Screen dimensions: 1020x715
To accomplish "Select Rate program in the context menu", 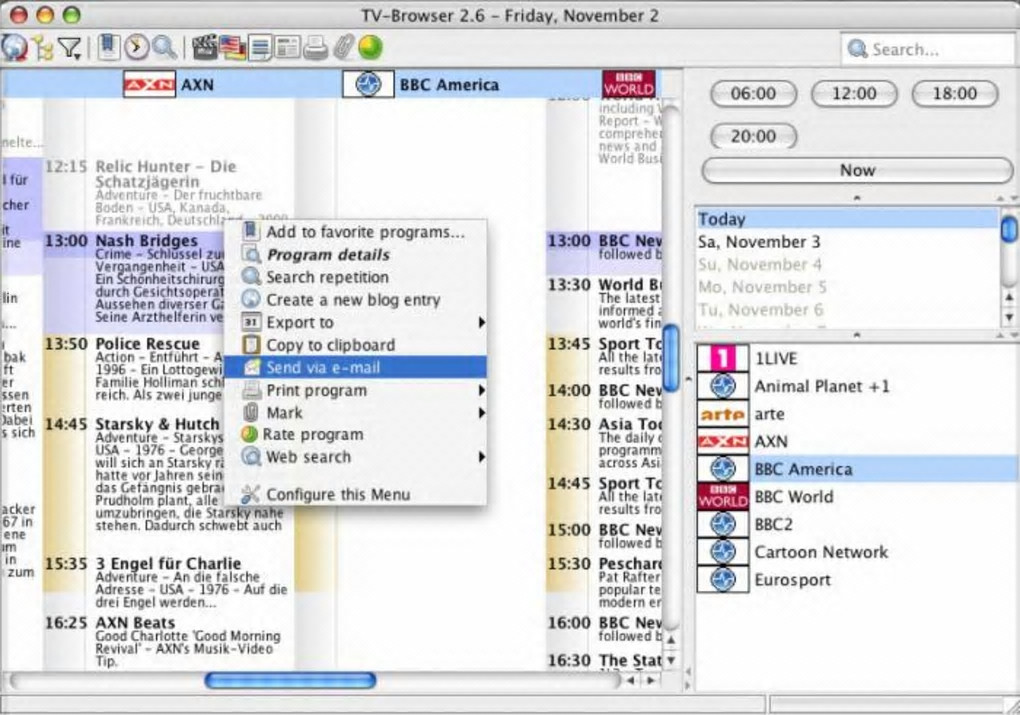I will click(355, 435).
